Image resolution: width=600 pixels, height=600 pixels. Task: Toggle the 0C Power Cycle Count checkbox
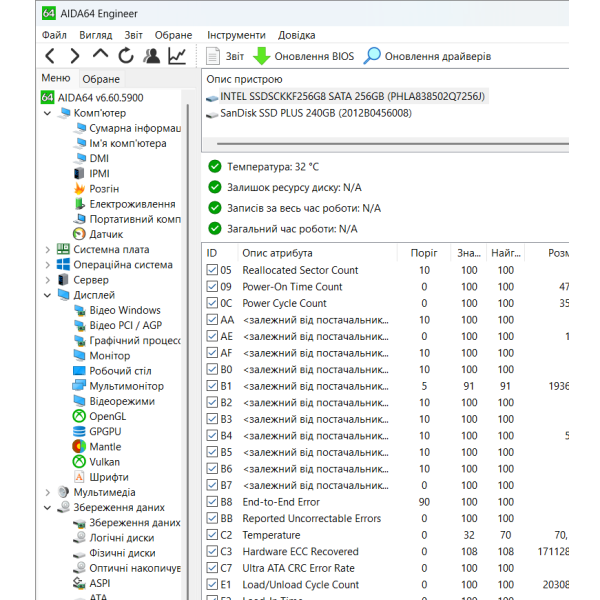click(212, 303)
